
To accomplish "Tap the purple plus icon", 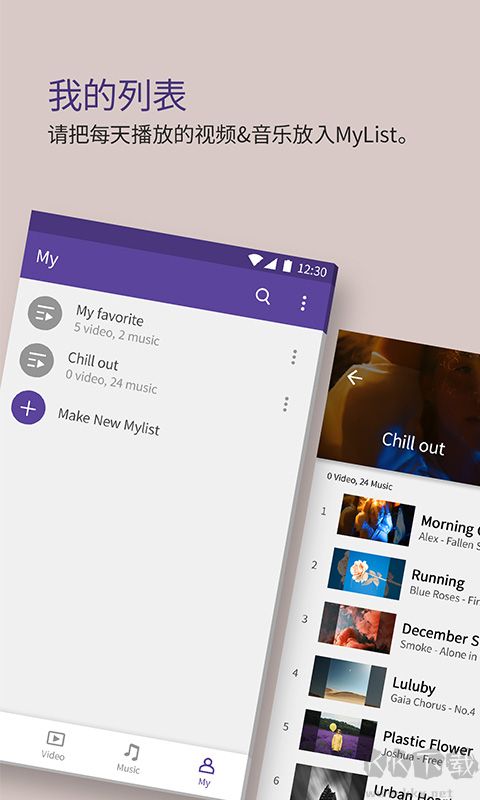I will pyautogui.click(x=28, y=408).
